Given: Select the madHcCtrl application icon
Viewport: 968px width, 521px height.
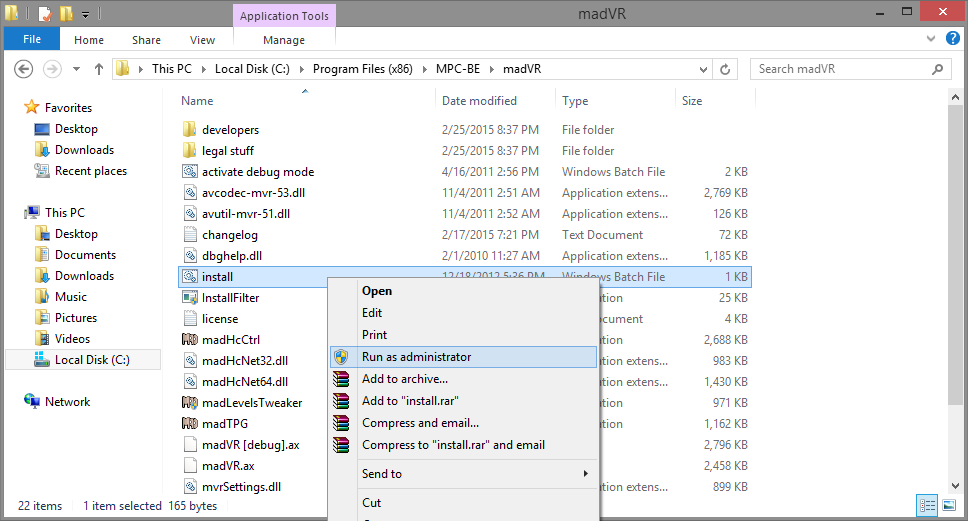Looking at the screenshot, I should (x=190, y=340).
